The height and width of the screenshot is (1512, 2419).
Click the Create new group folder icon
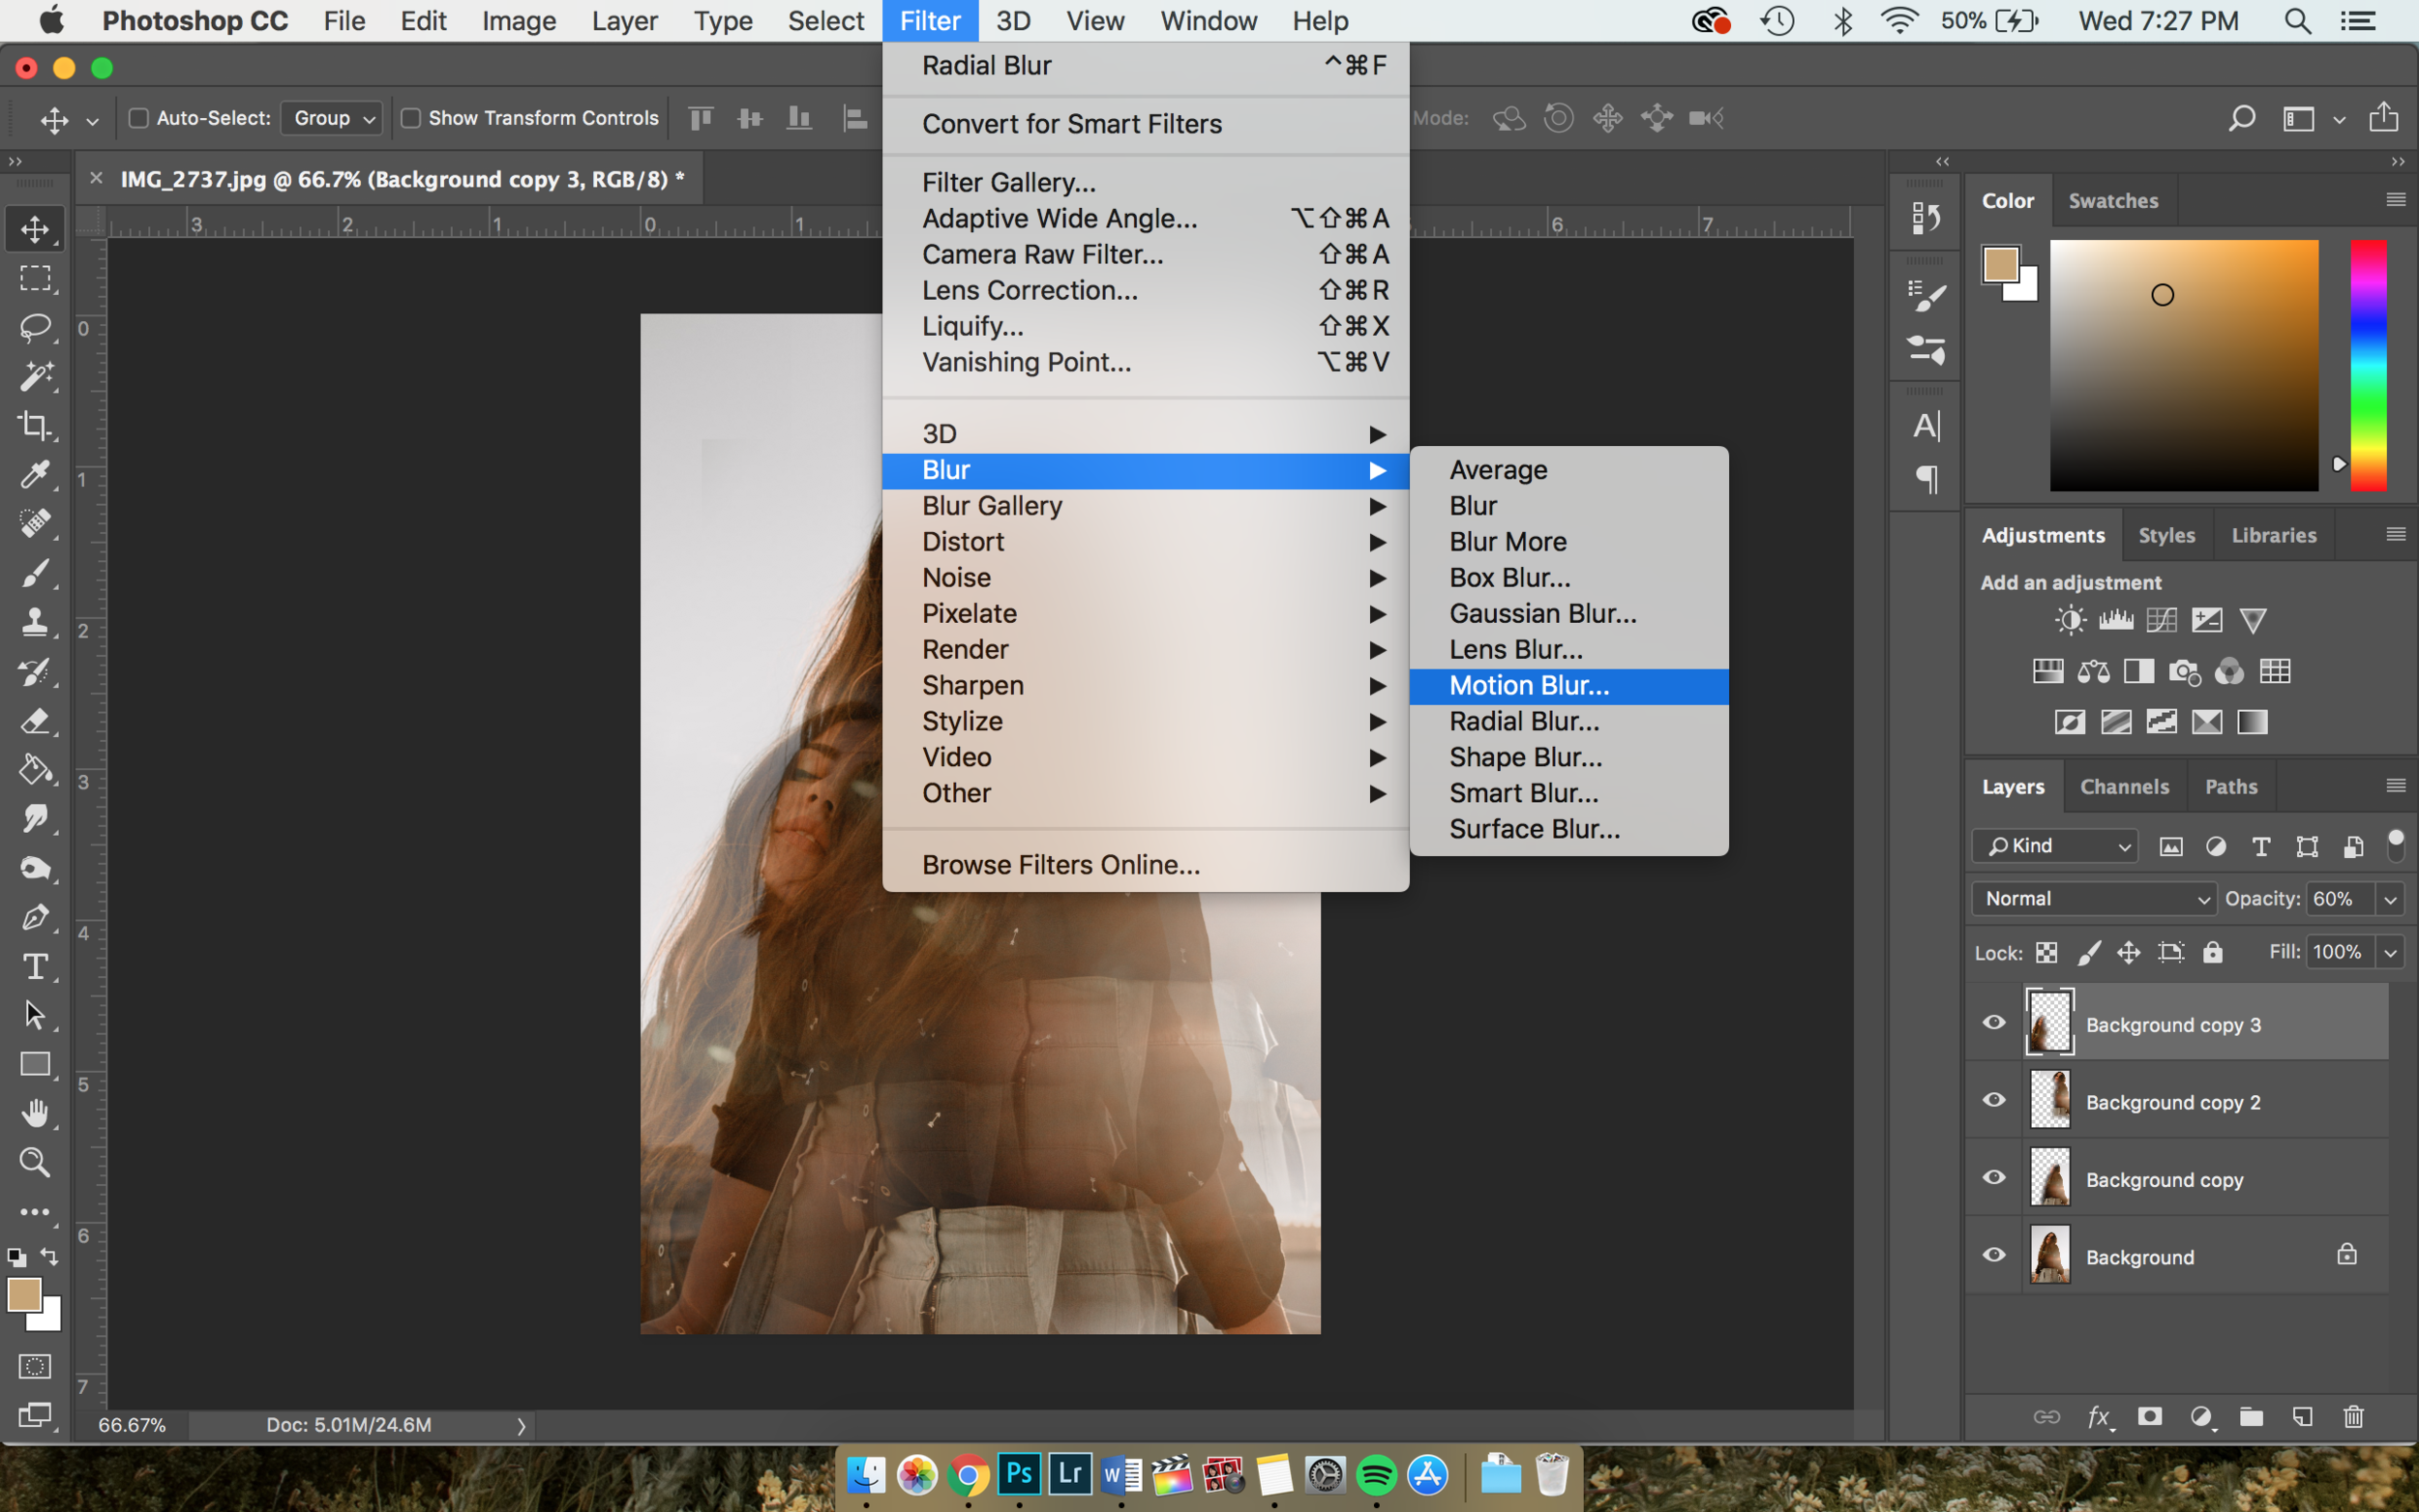[x=2251, y=1417]
